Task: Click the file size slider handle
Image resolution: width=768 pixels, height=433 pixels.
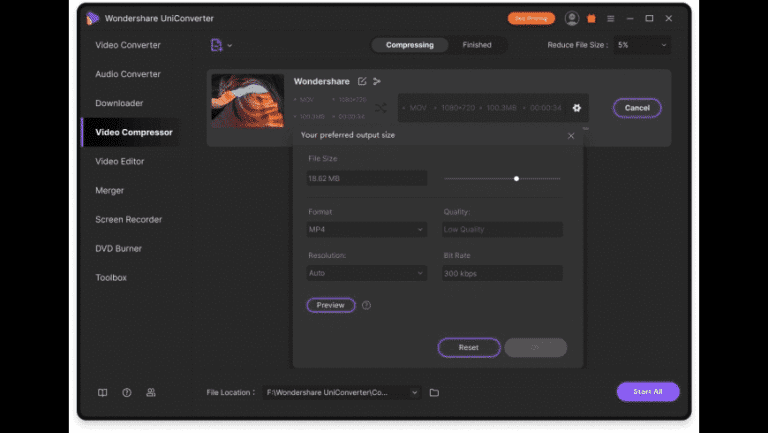Action: 516,178
